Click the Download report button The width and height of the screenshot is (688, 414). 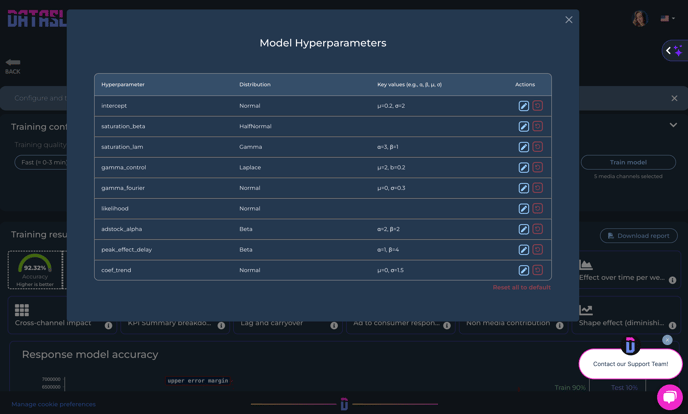pos(638,236)
